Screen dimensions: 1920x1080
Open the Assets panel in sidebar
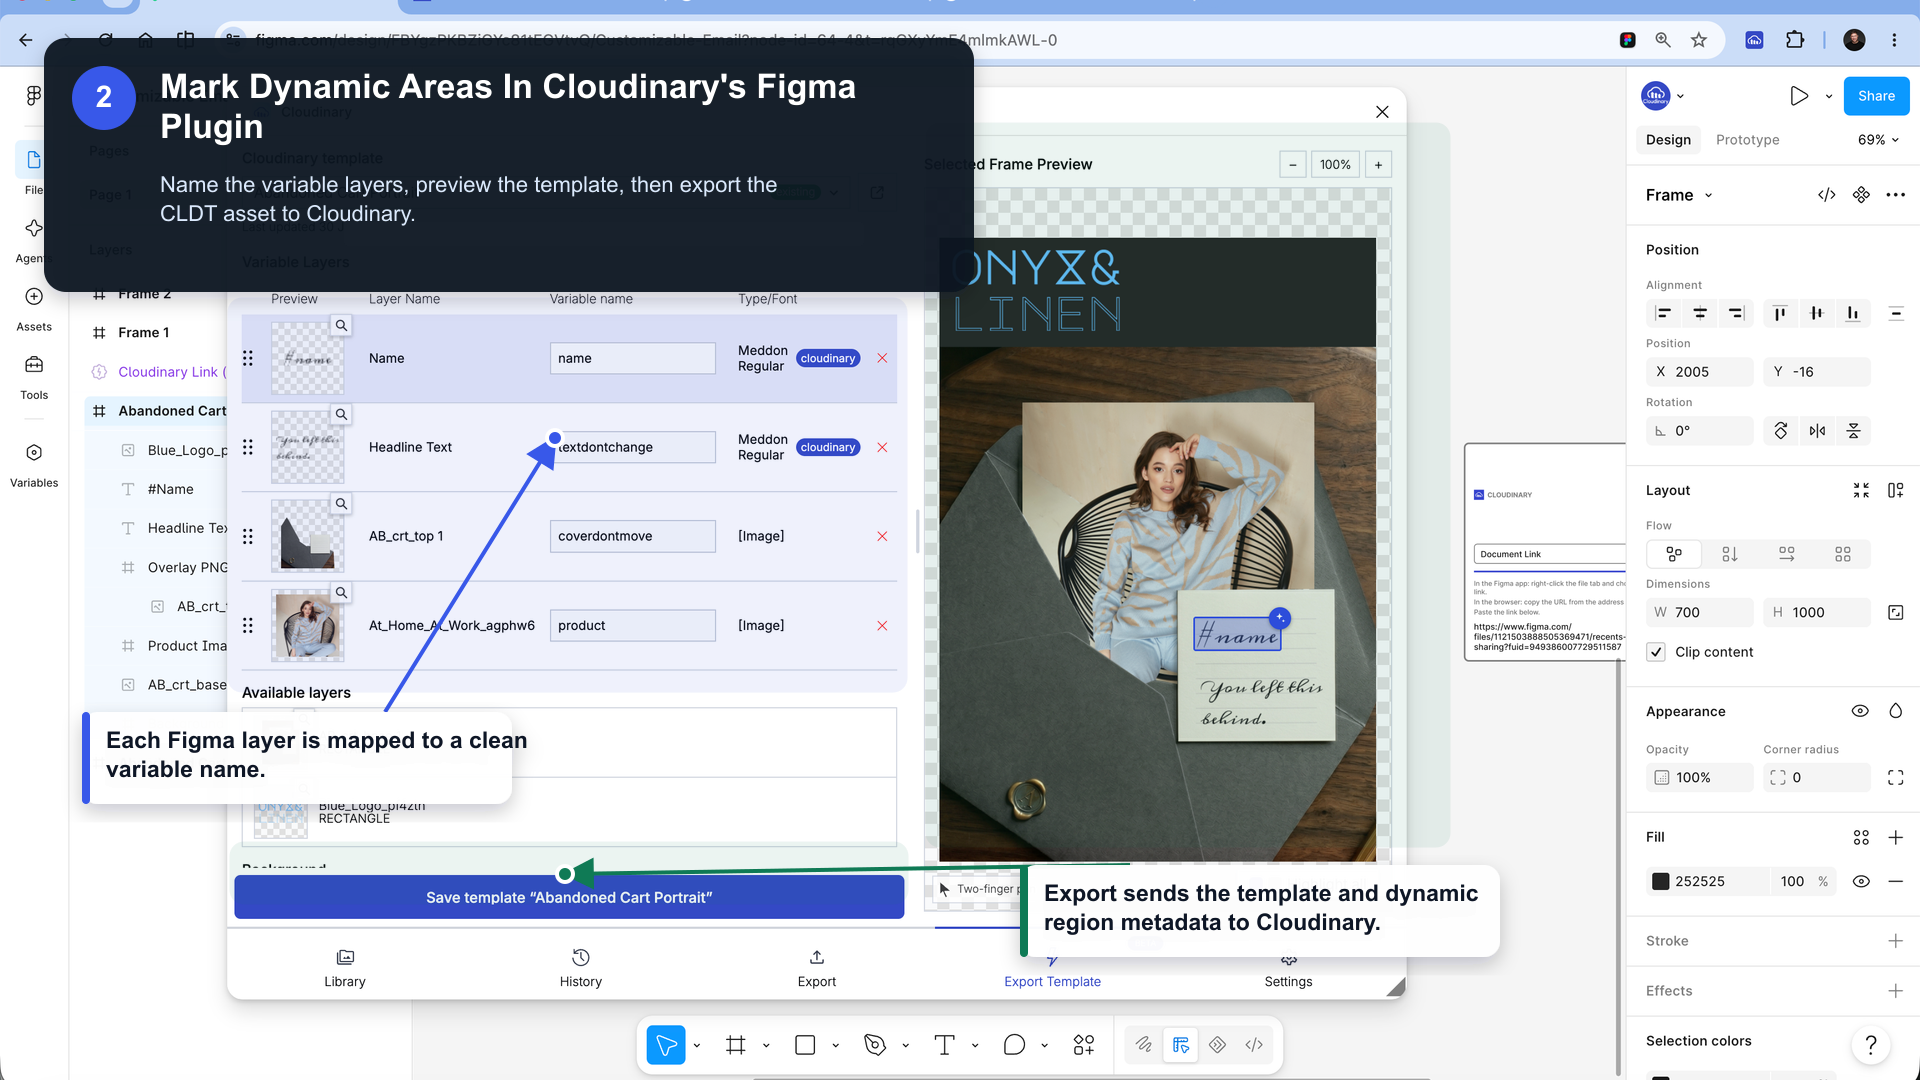tap(34, 309)
